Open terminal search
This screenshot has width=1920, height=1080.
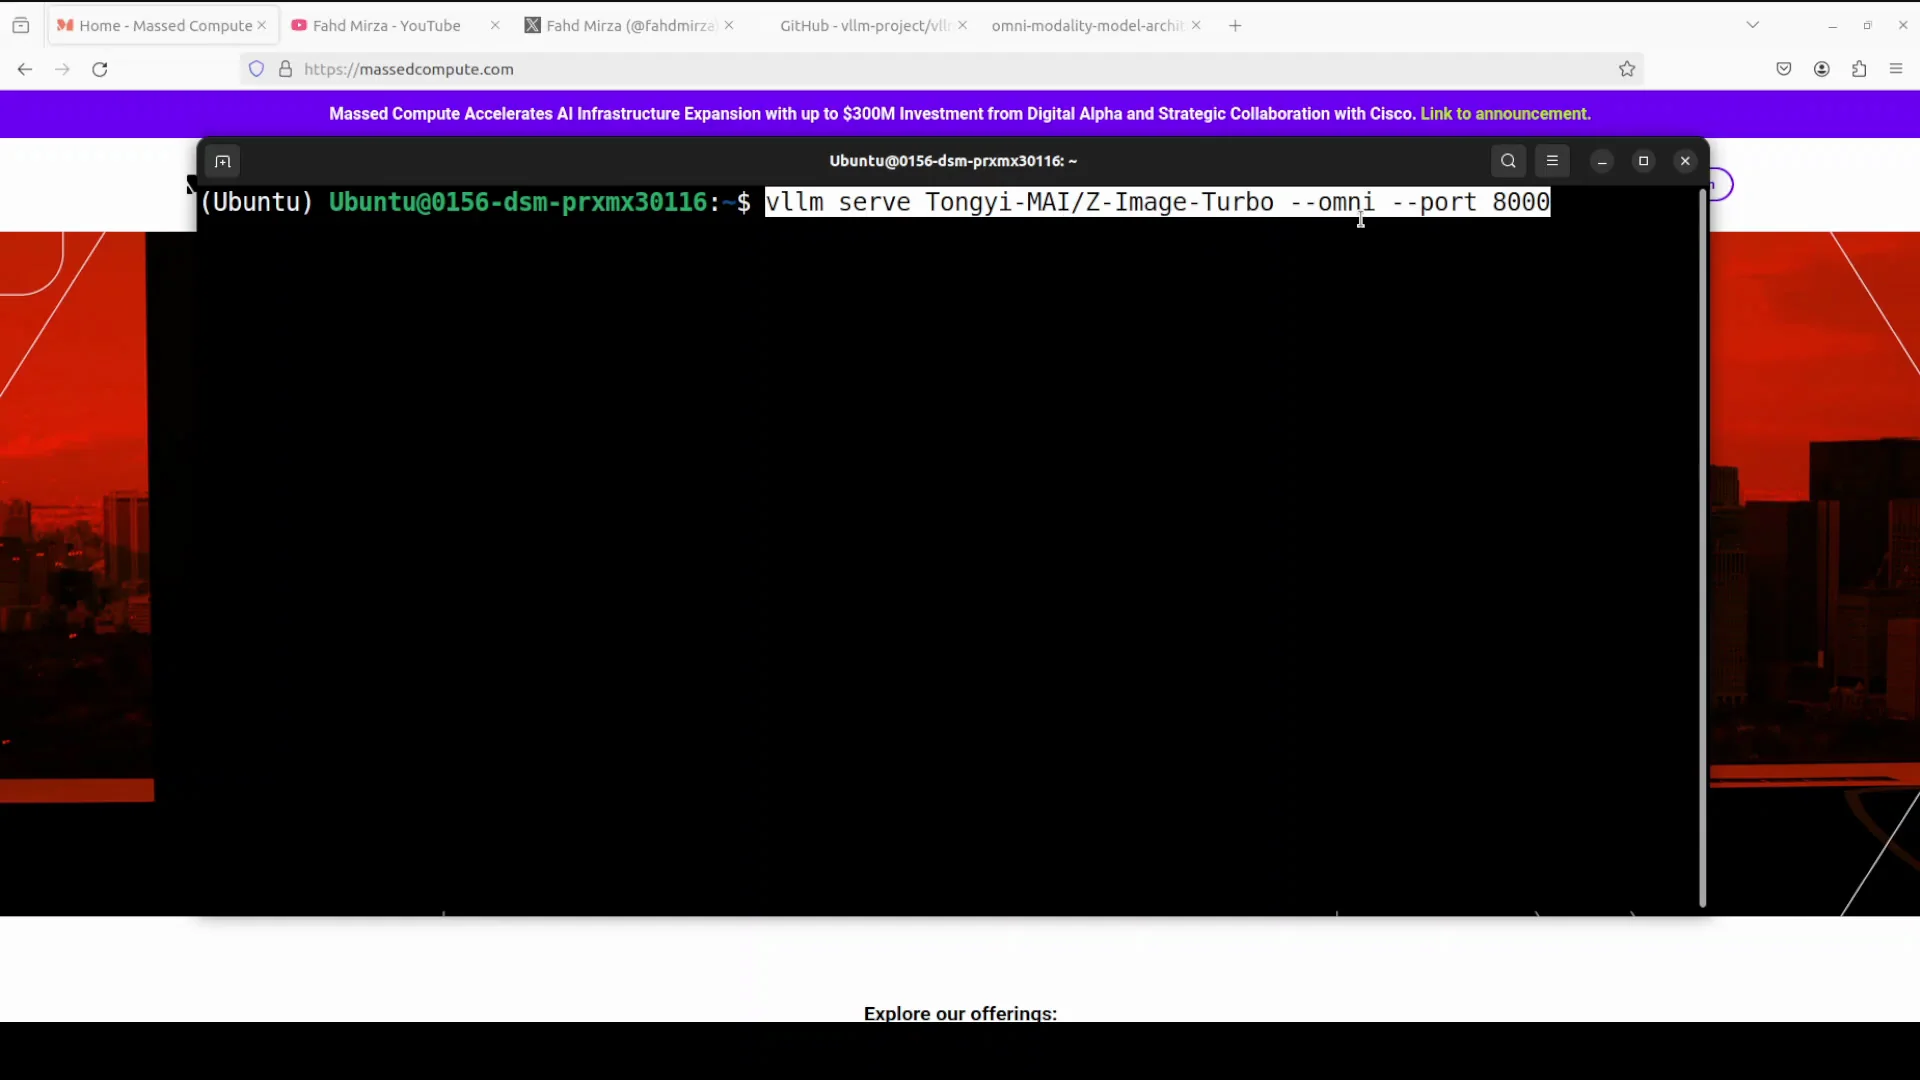click(1508, 161)
